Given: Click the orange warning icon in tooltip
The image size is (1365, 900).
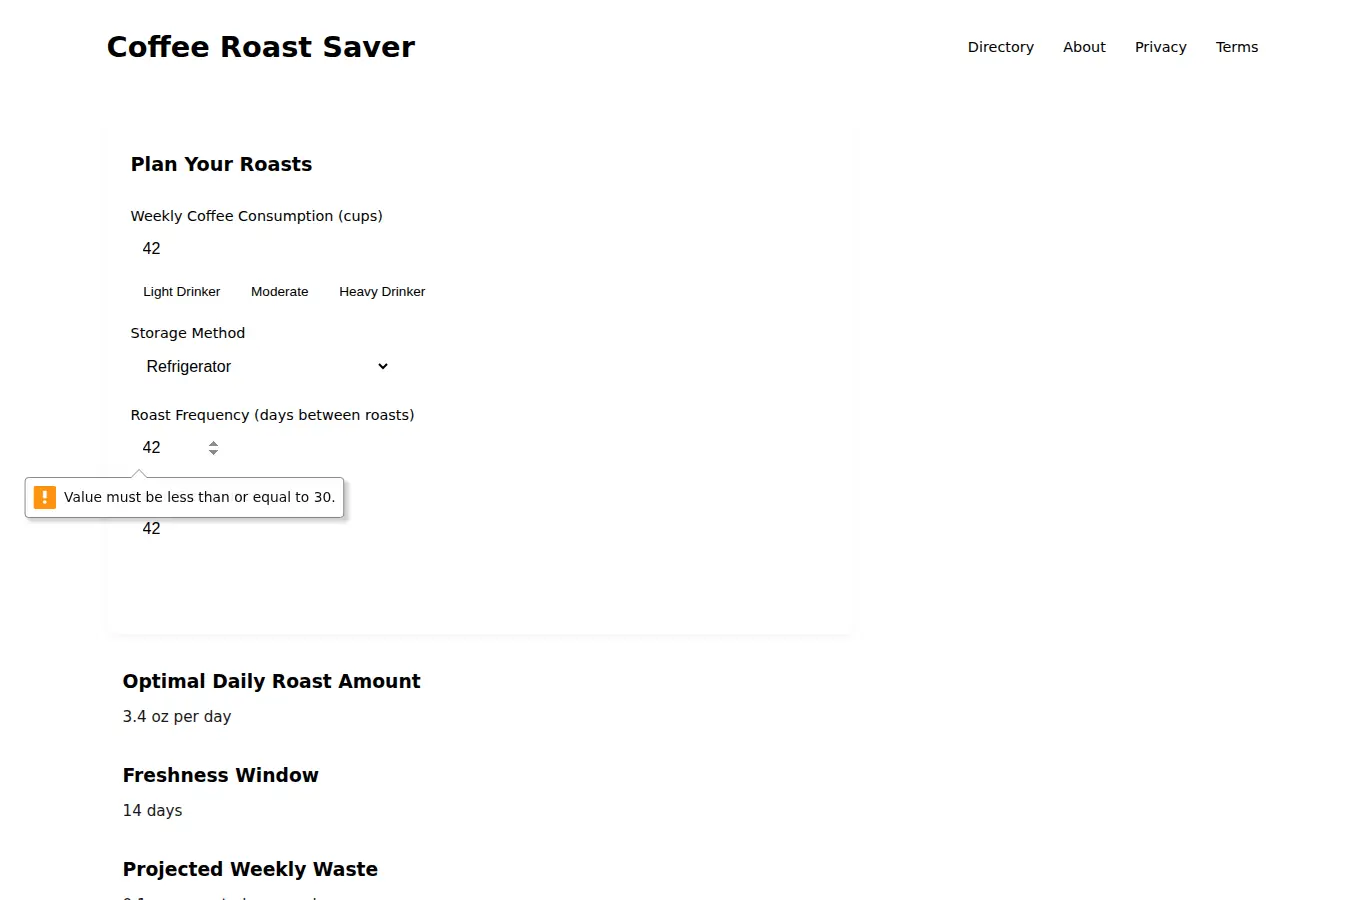Looking at the screenshot, I should tap(45, 497).
